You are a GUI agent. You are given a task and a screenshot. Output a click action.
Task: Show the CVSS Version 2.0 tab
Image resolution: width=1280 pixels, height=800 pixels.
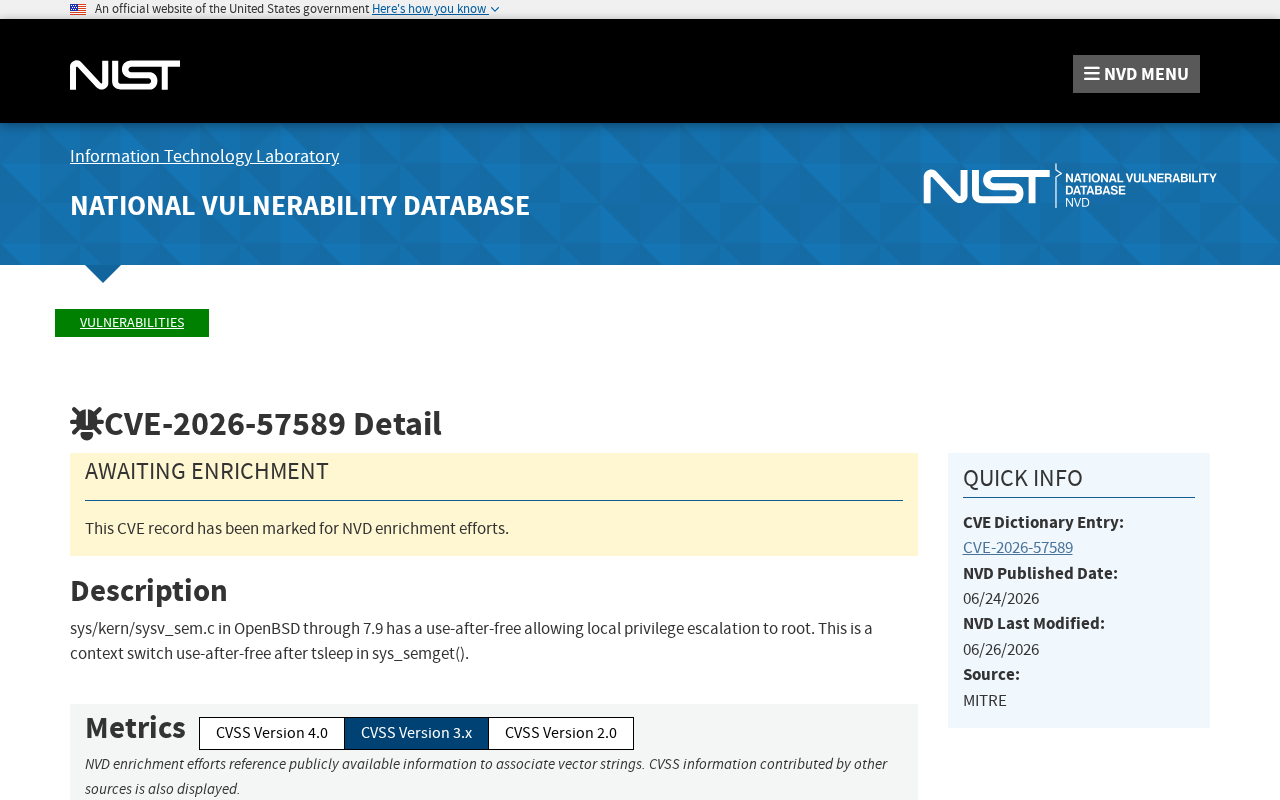tap(561, 733)
